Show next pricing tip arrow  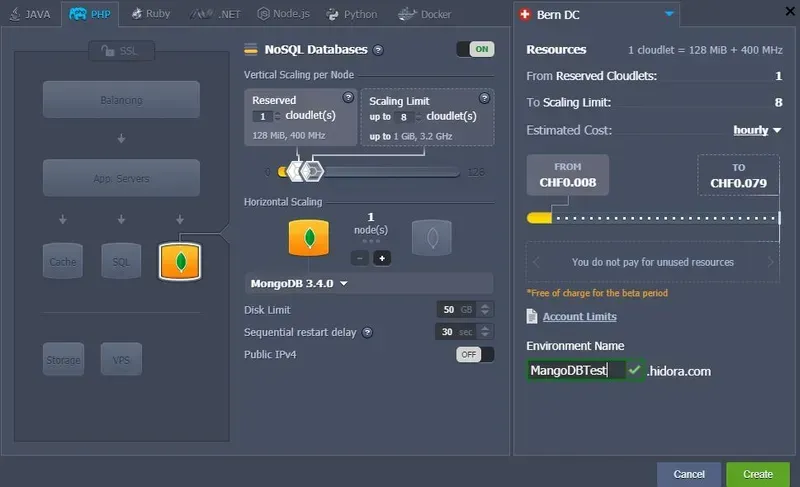pos(770,262)
